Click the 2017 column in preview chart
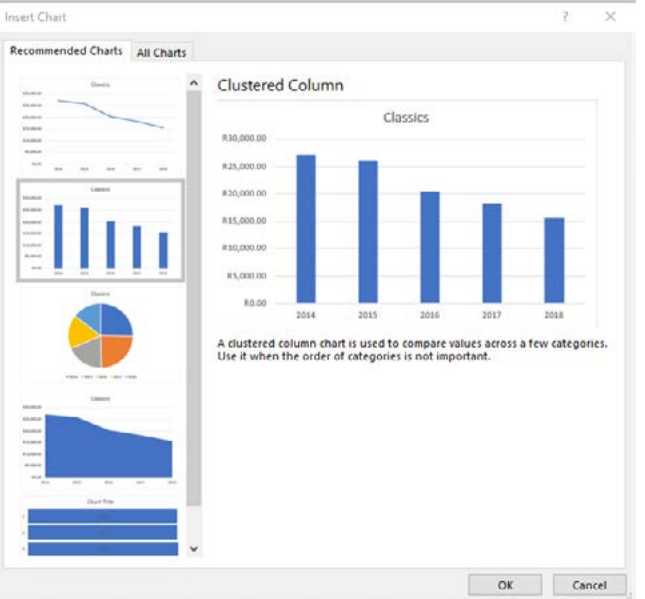The width and height of the screenshot is (645, 599). (492, 253)
